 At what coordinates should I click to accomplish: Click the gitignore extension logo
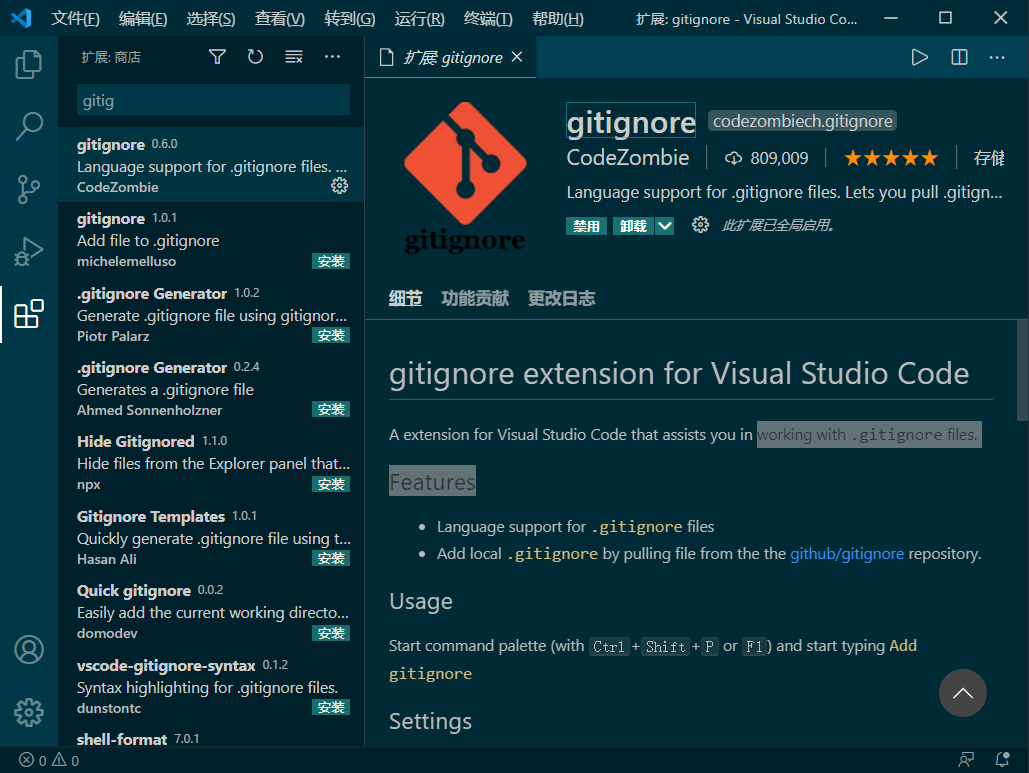[x=465, y=177]
